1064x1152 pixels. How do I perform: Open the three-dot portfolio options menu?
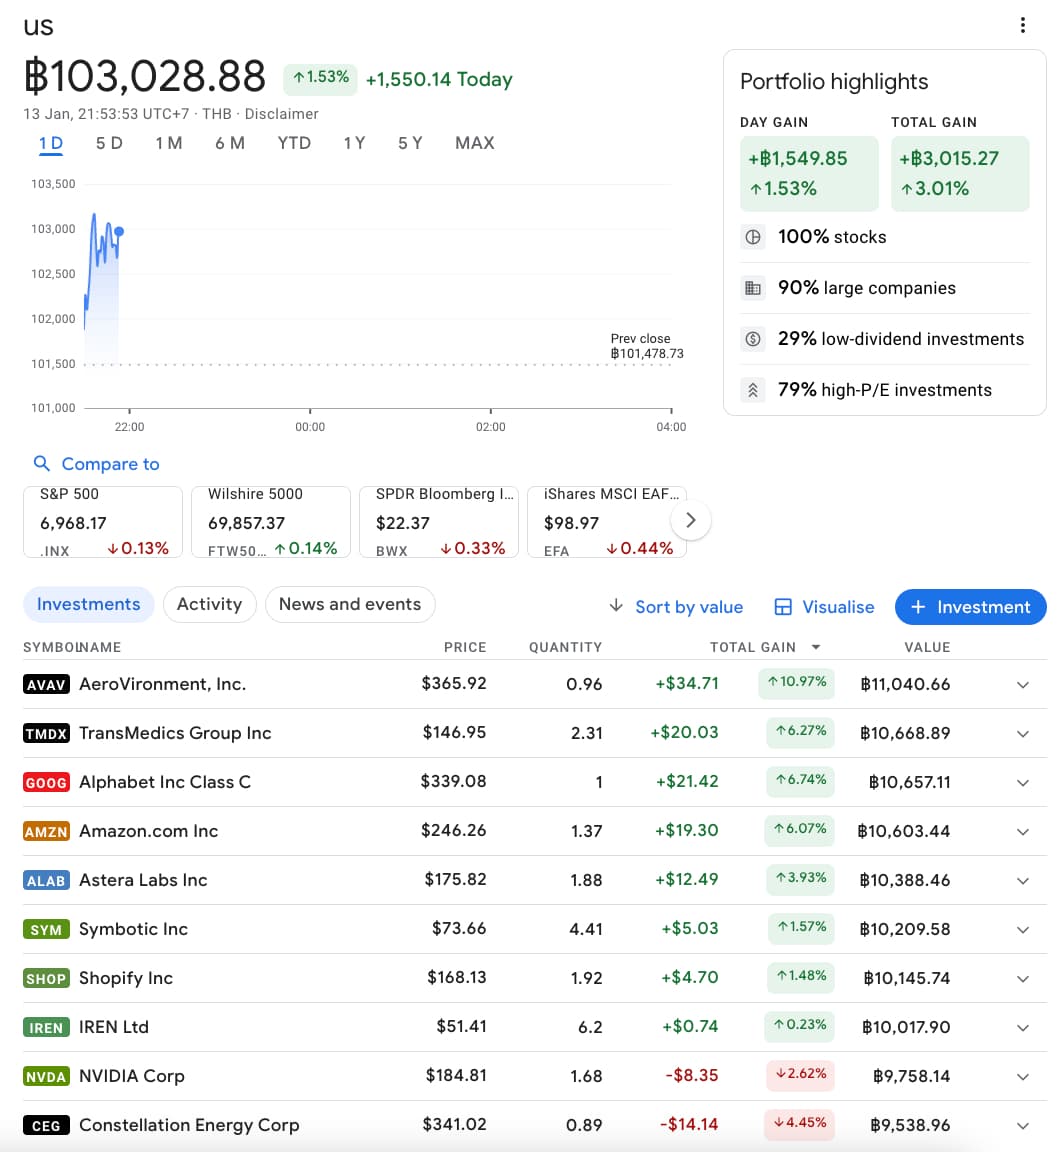1022,25
